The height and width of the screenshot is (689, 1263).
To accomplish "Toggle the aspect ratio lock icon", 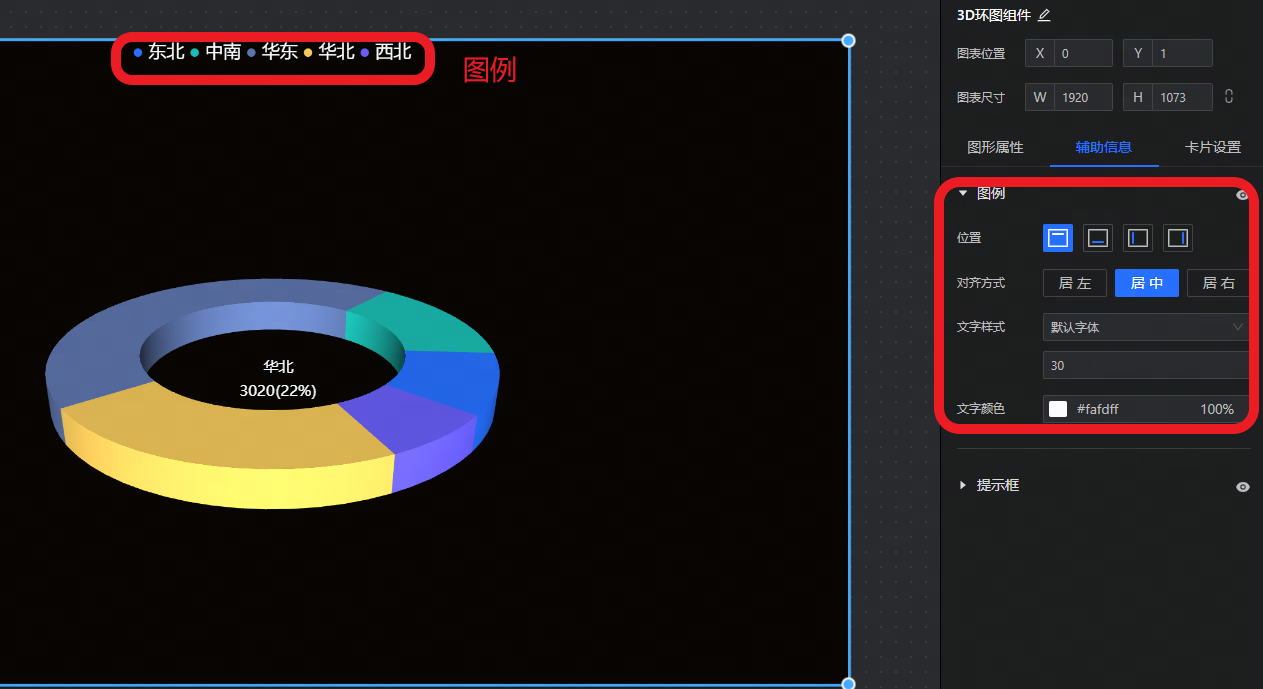I will 1229,97.
